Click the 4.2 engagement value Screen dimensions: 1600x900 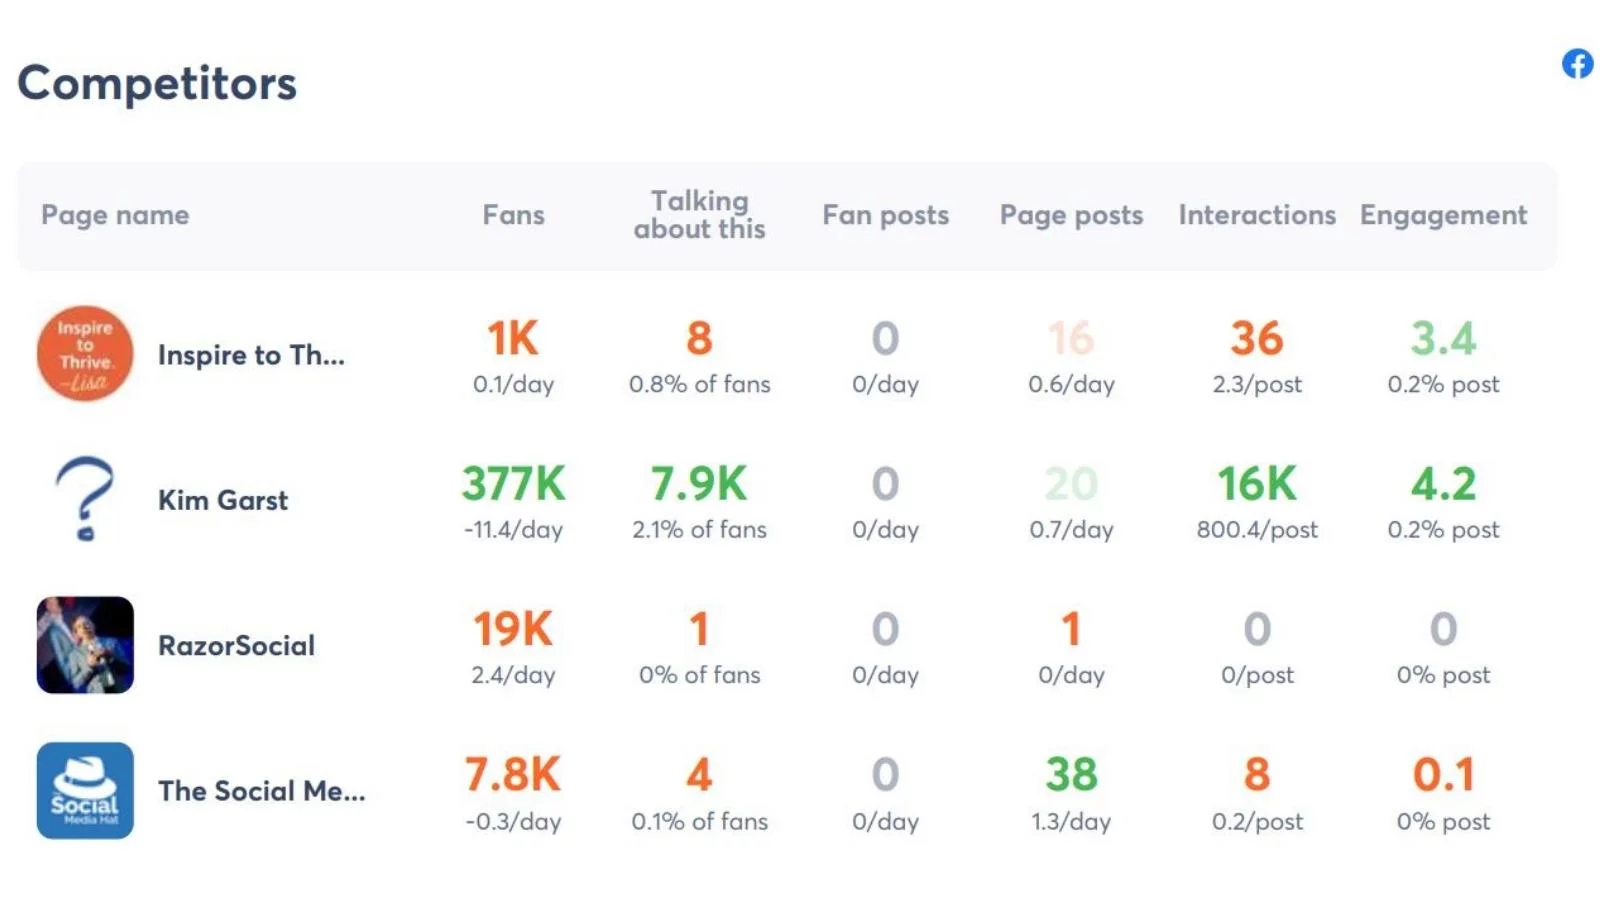tap(1443, 484)
